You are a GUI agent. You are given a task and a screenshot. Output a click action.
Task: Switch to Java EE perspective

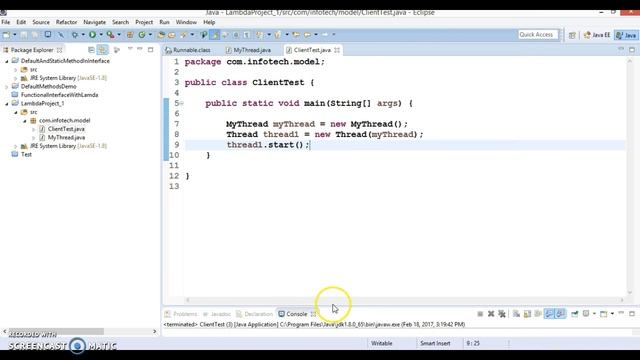click(x=596, y=35)
